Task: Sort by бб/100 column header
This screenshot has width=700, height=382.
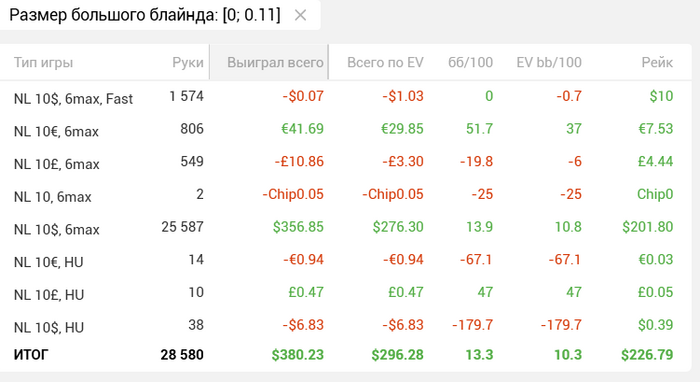Action: pyautogui.click(x=470, y=62)
